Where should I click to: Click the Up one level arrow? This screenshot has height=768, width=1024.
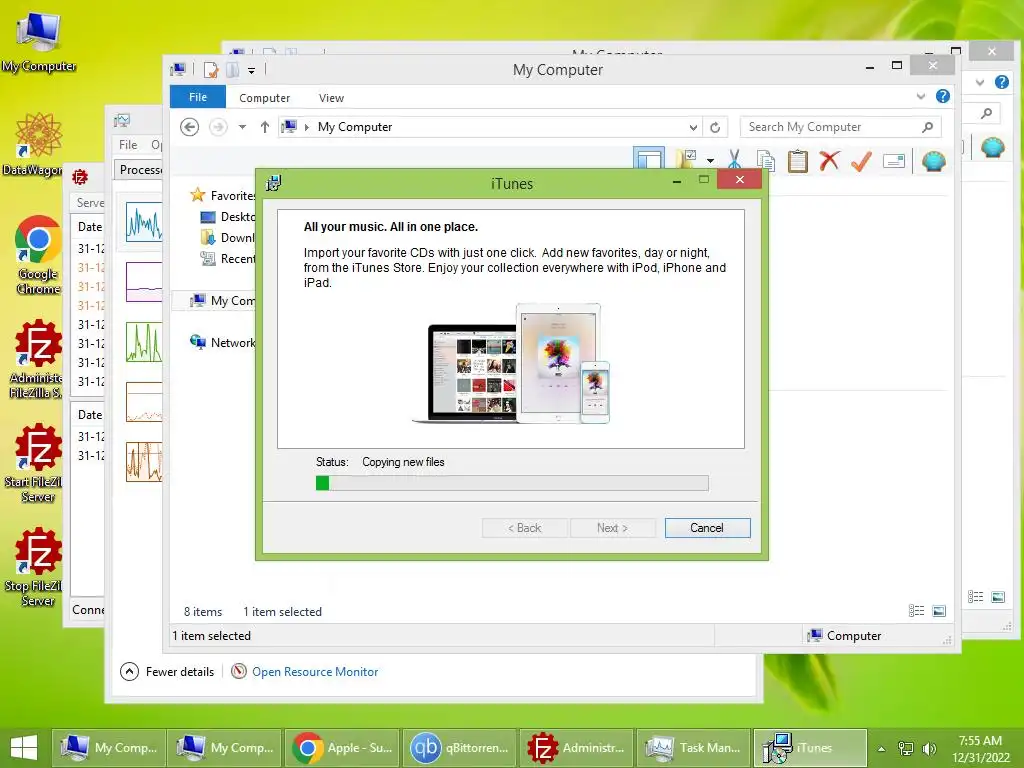click(x=264, y=127)
